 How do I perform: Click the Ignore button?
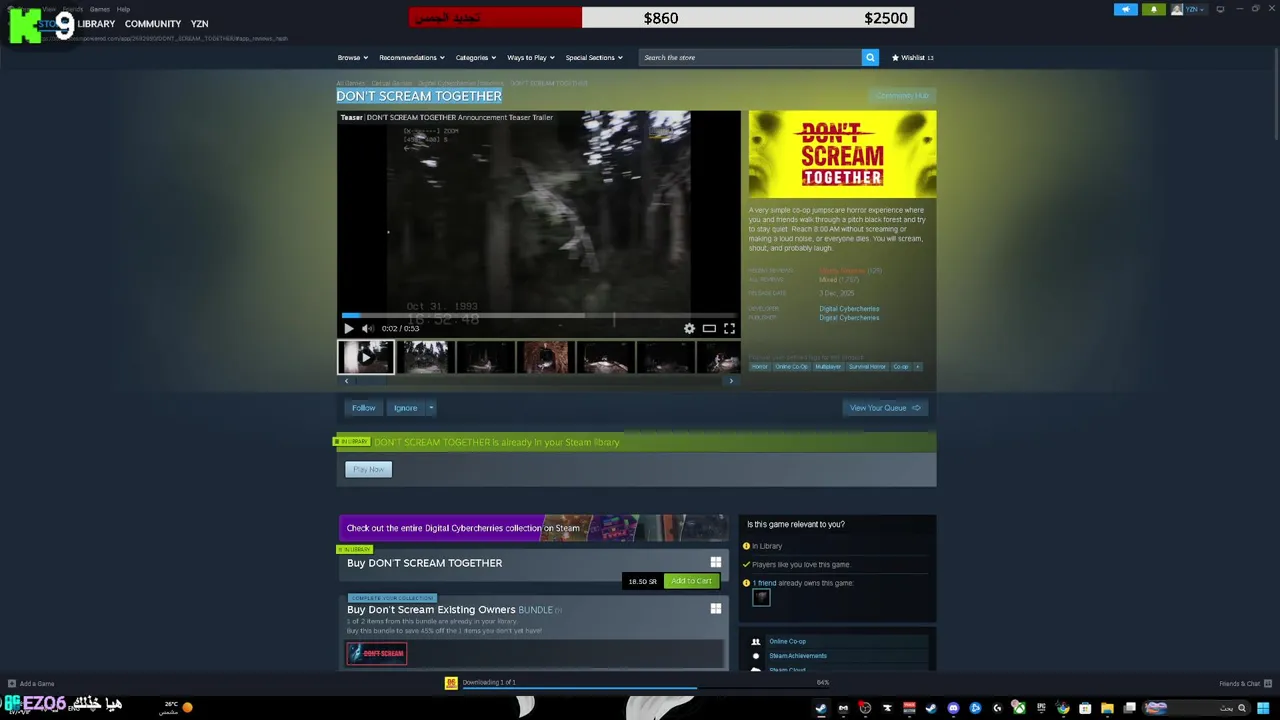click(405, 408)
